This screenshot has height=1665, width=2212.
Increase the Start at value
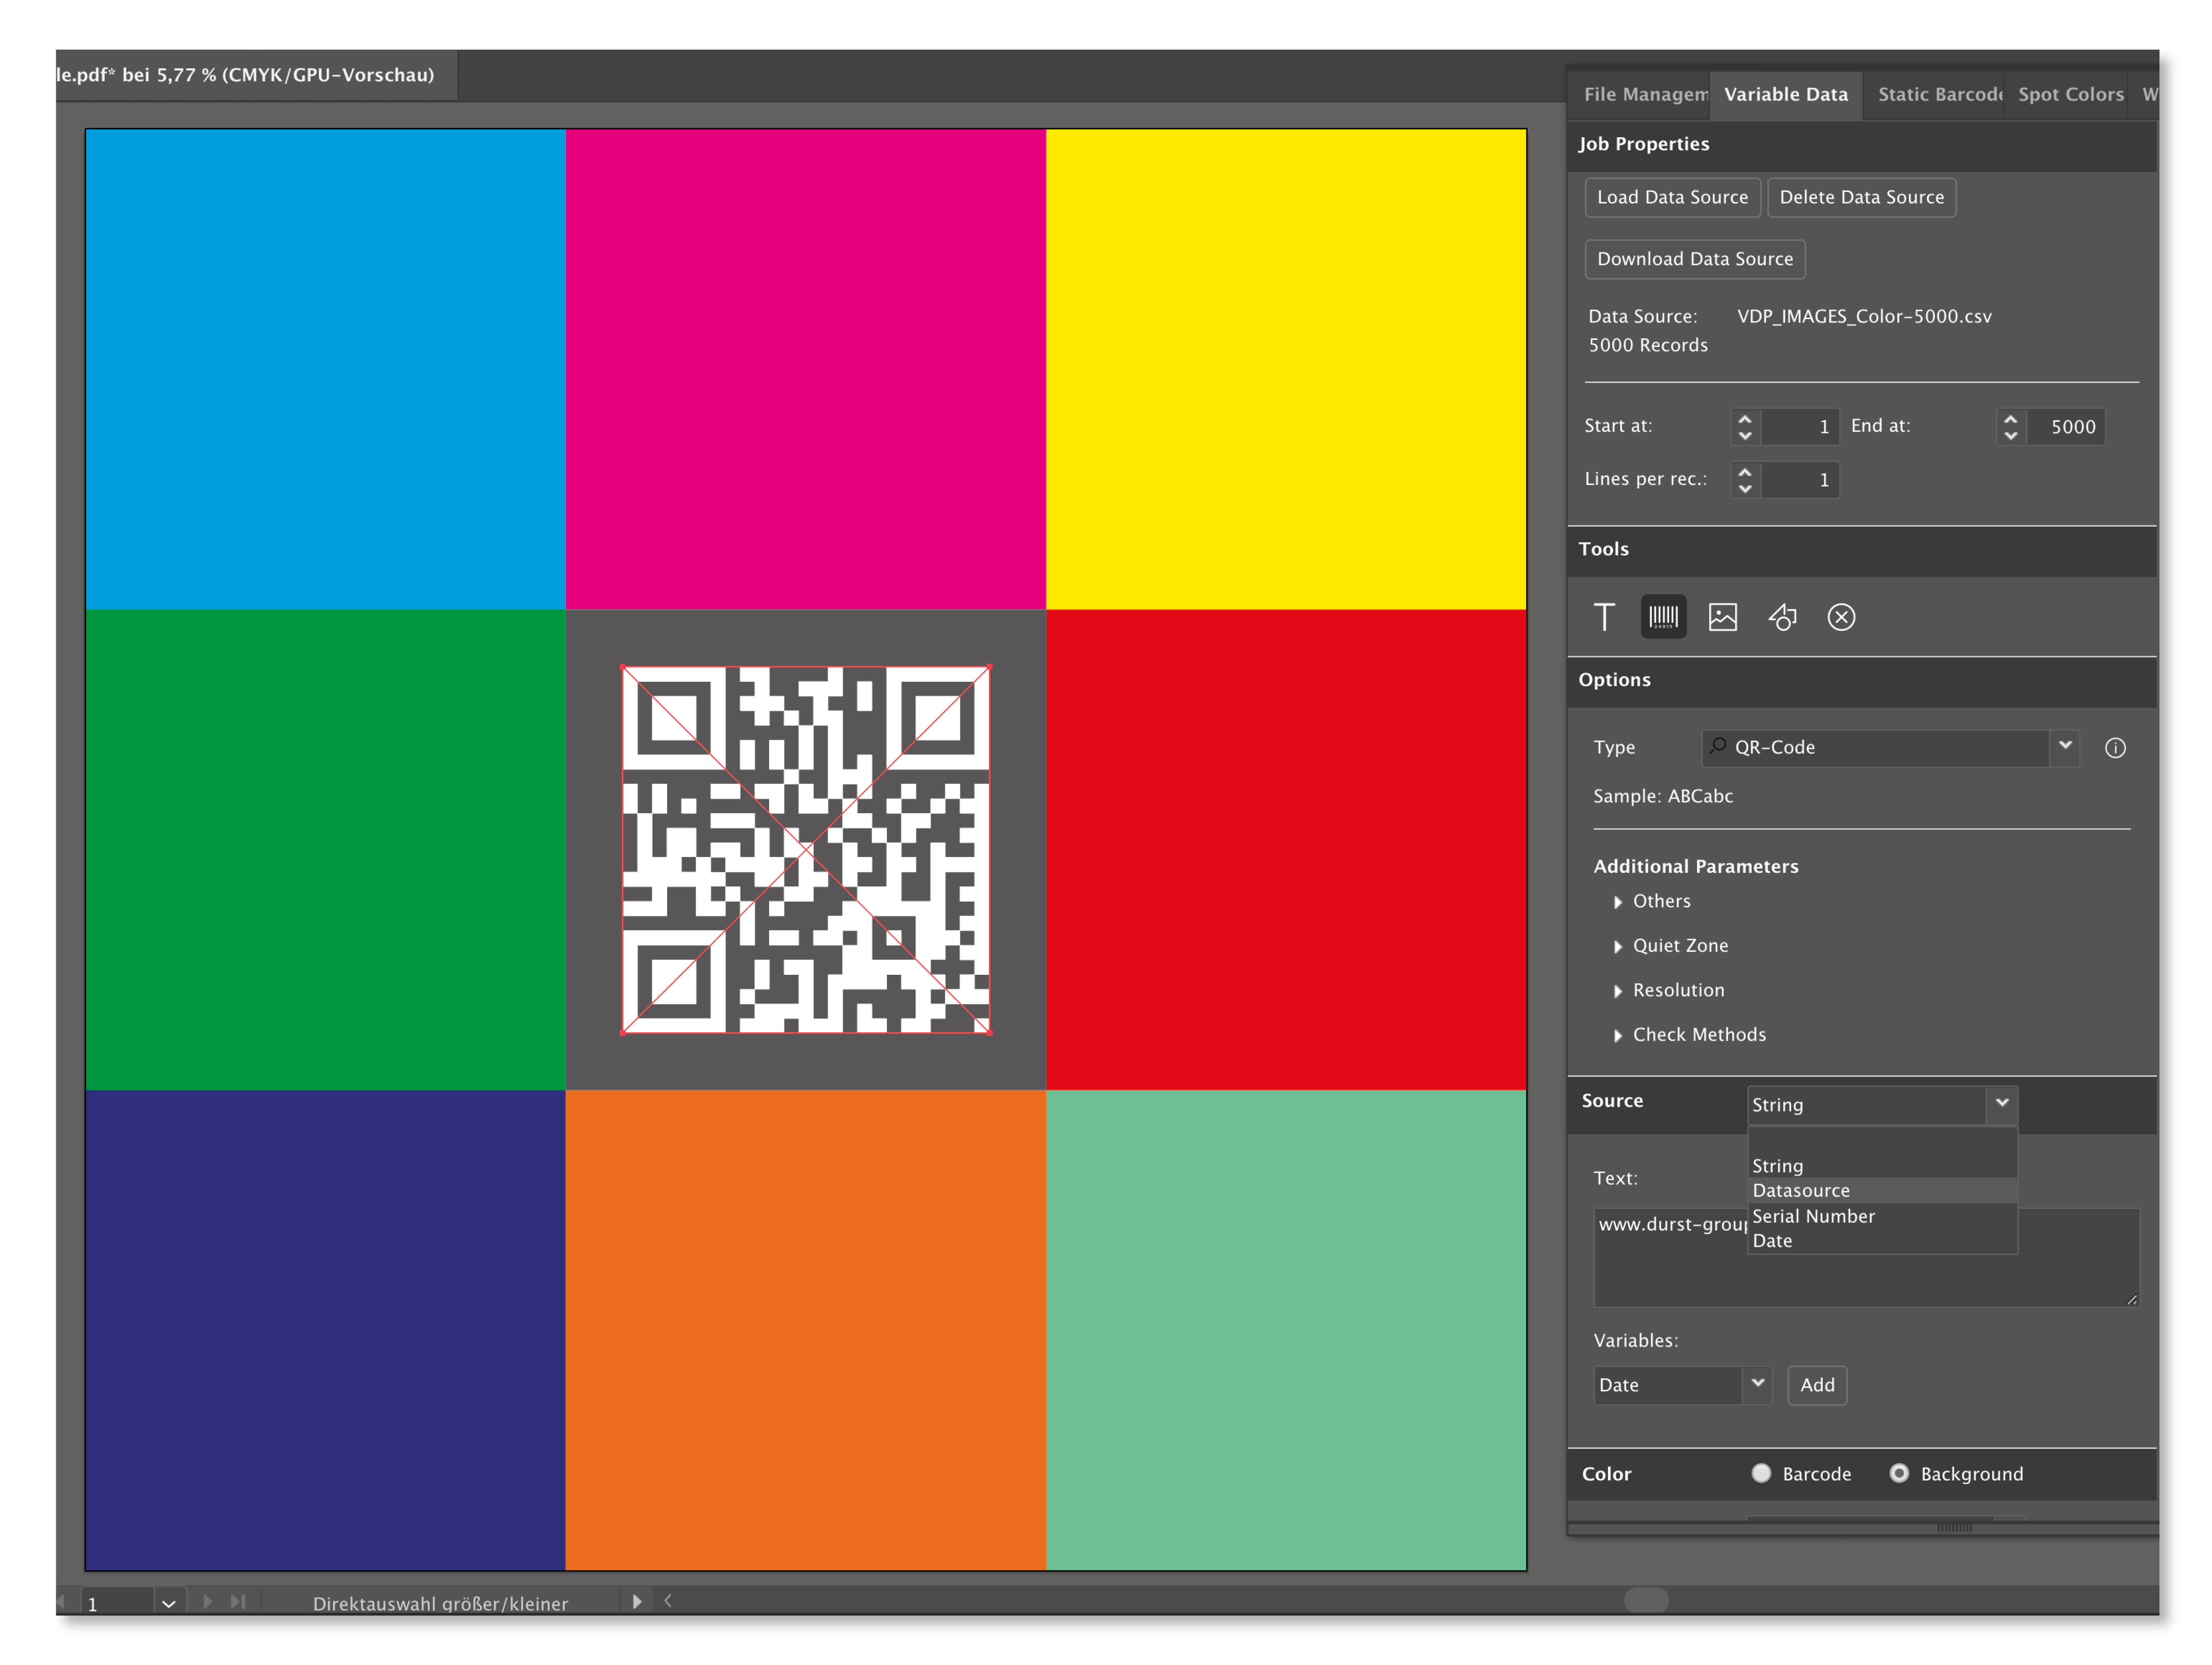[1745, 418]
